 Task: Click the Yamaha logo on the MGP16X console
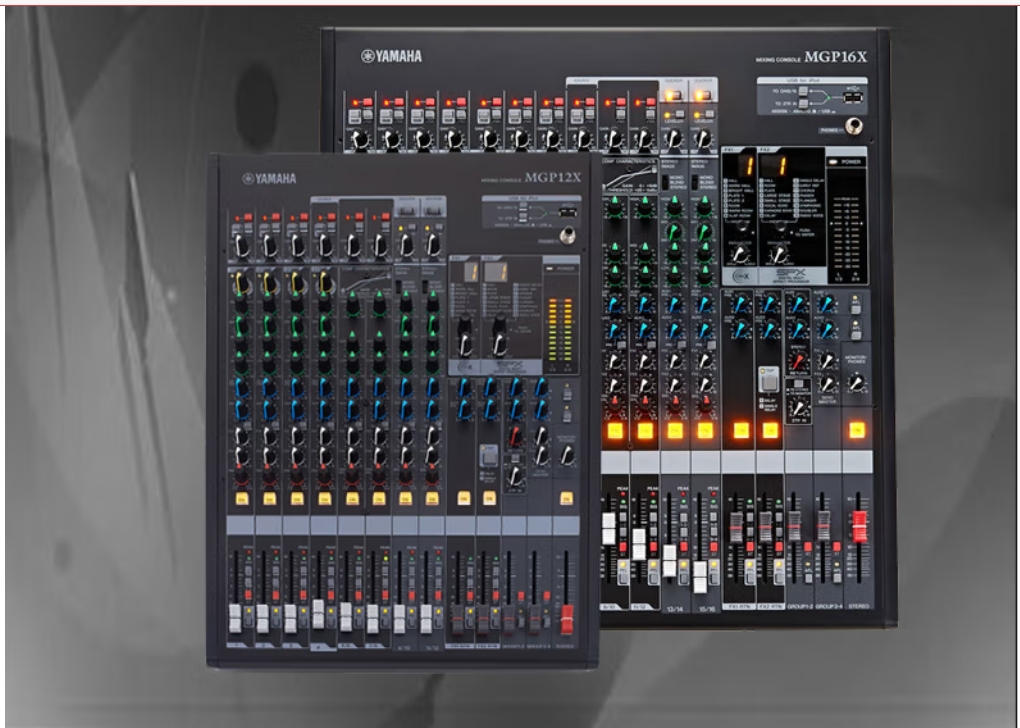click(392, 56)
